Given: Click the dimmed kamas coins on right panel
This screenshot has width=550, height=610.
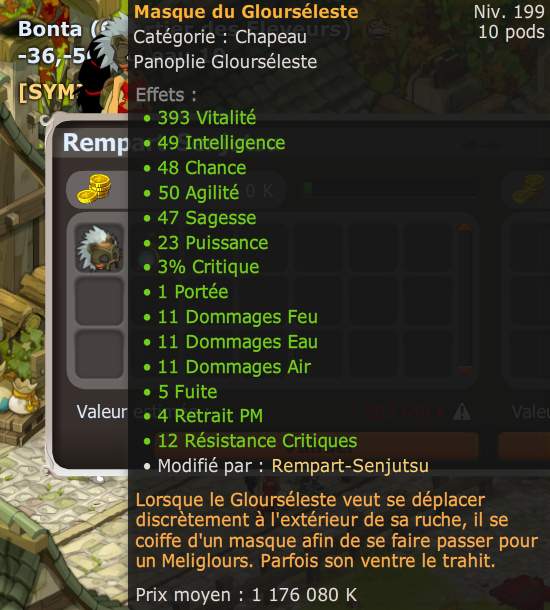Looking at the screenshot, I should point(530,188).
